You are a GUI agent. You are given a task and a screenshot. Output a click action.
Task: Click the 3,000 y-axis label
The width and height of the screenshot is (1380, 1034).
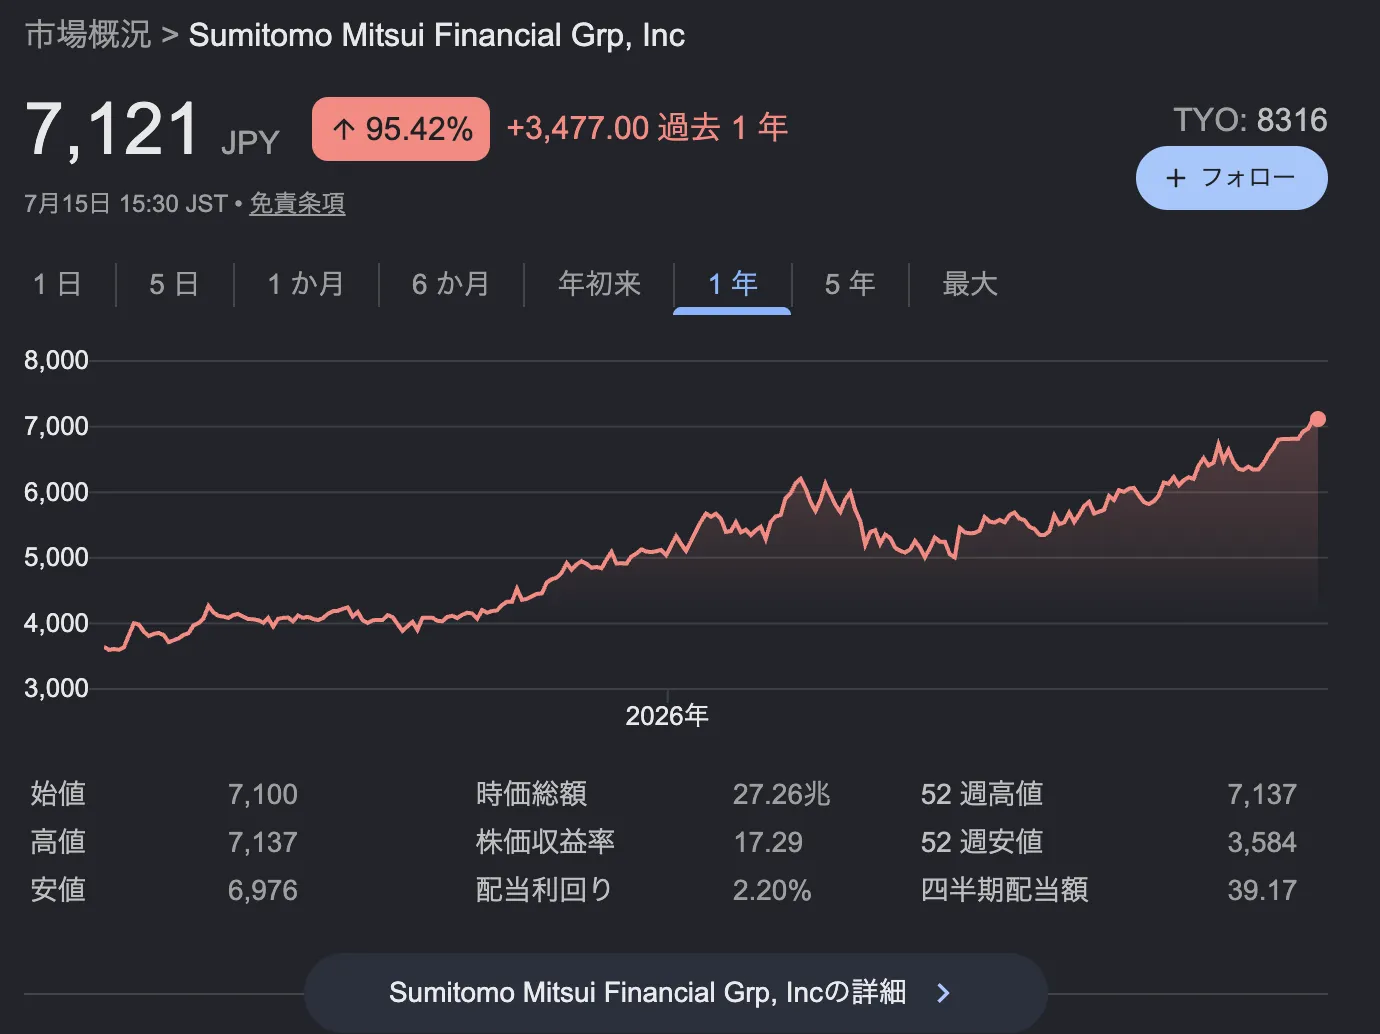click(56, 688)
